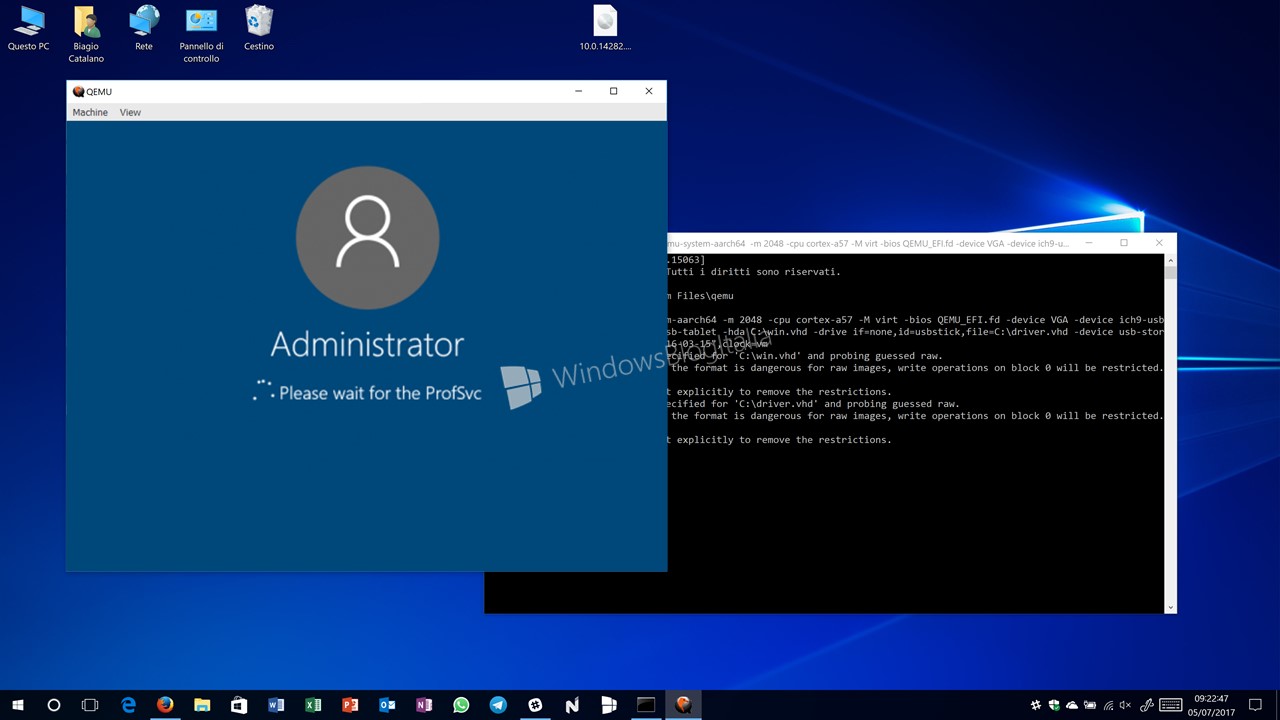The height and width of the screenshot is (720, 1280).
Task: Launch Excel from taskbar
Action: (x=313, y=705)
